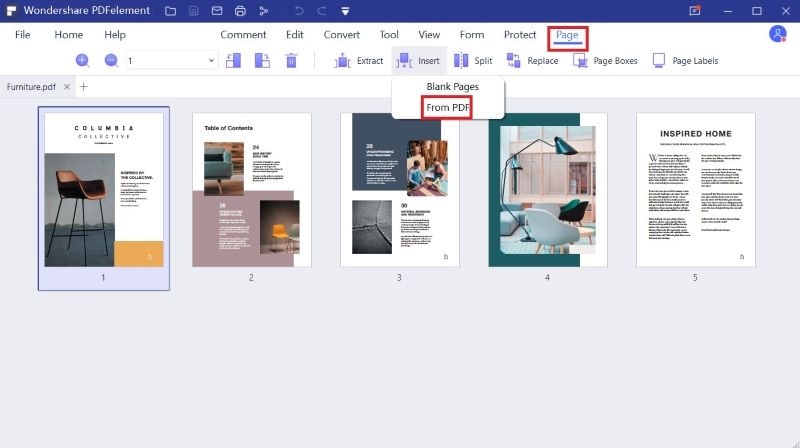Viewport: 800px width, 448px height.
Task: Switch to the Edit tab
Action: click(x=294, y=35)
